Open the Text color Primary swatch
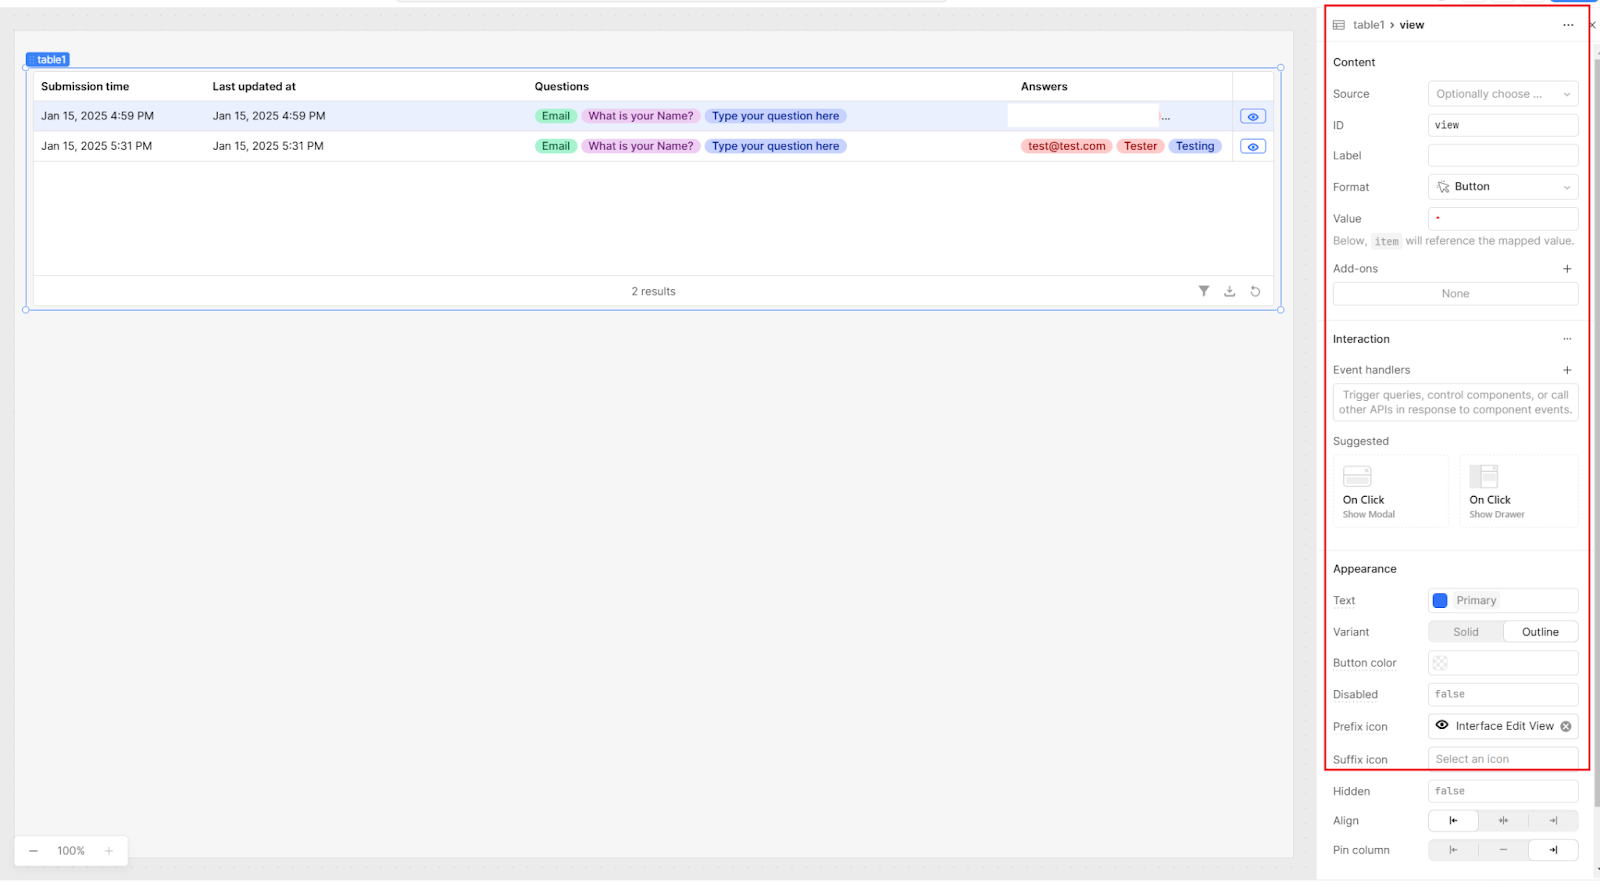Image resolution: width=1600 pixels, height=887 pixels. [1440, 601]
